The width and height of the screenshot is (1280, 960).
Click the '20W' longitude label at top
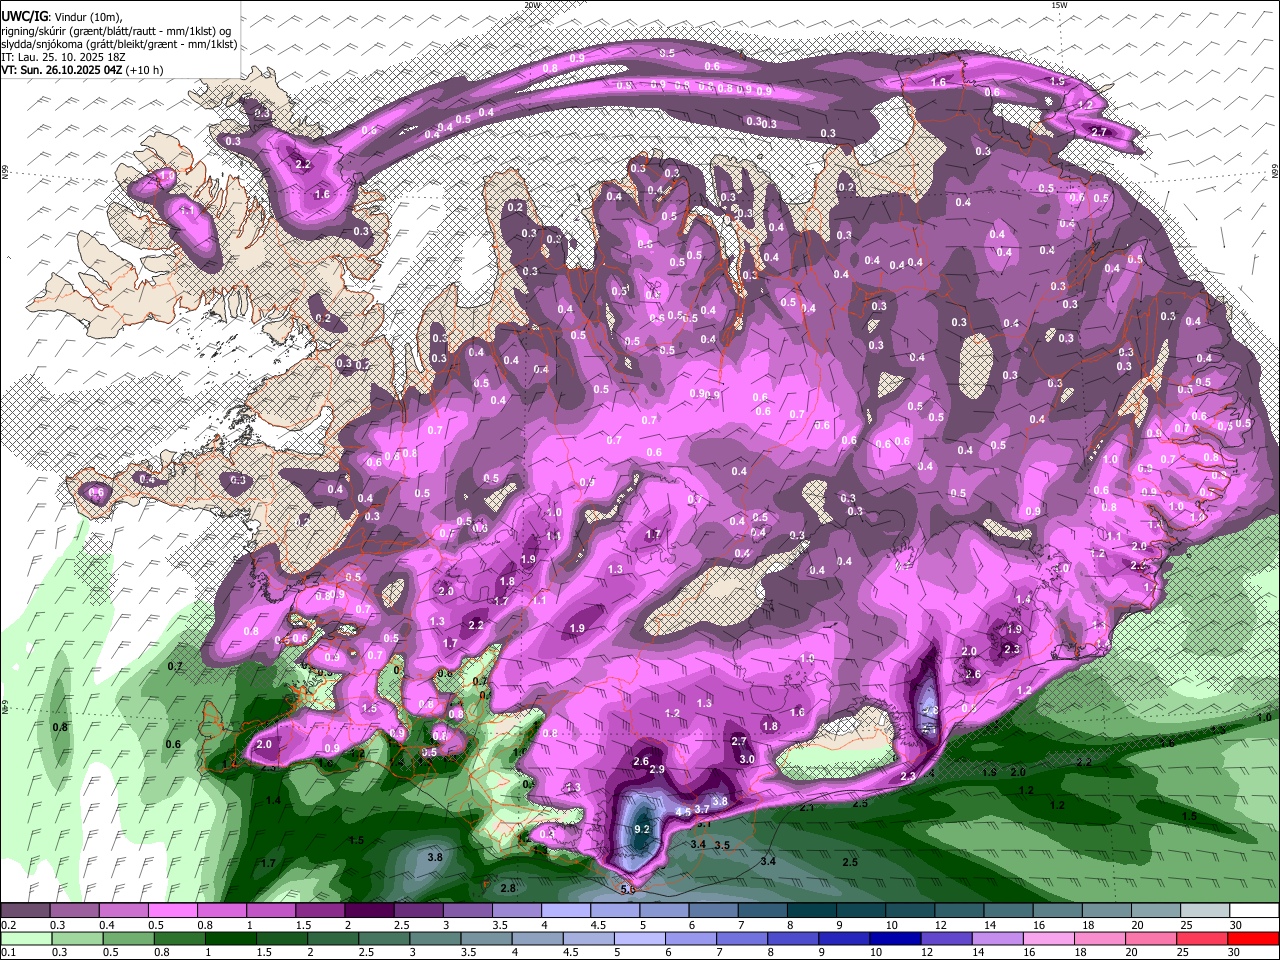[x=532, y=5]
